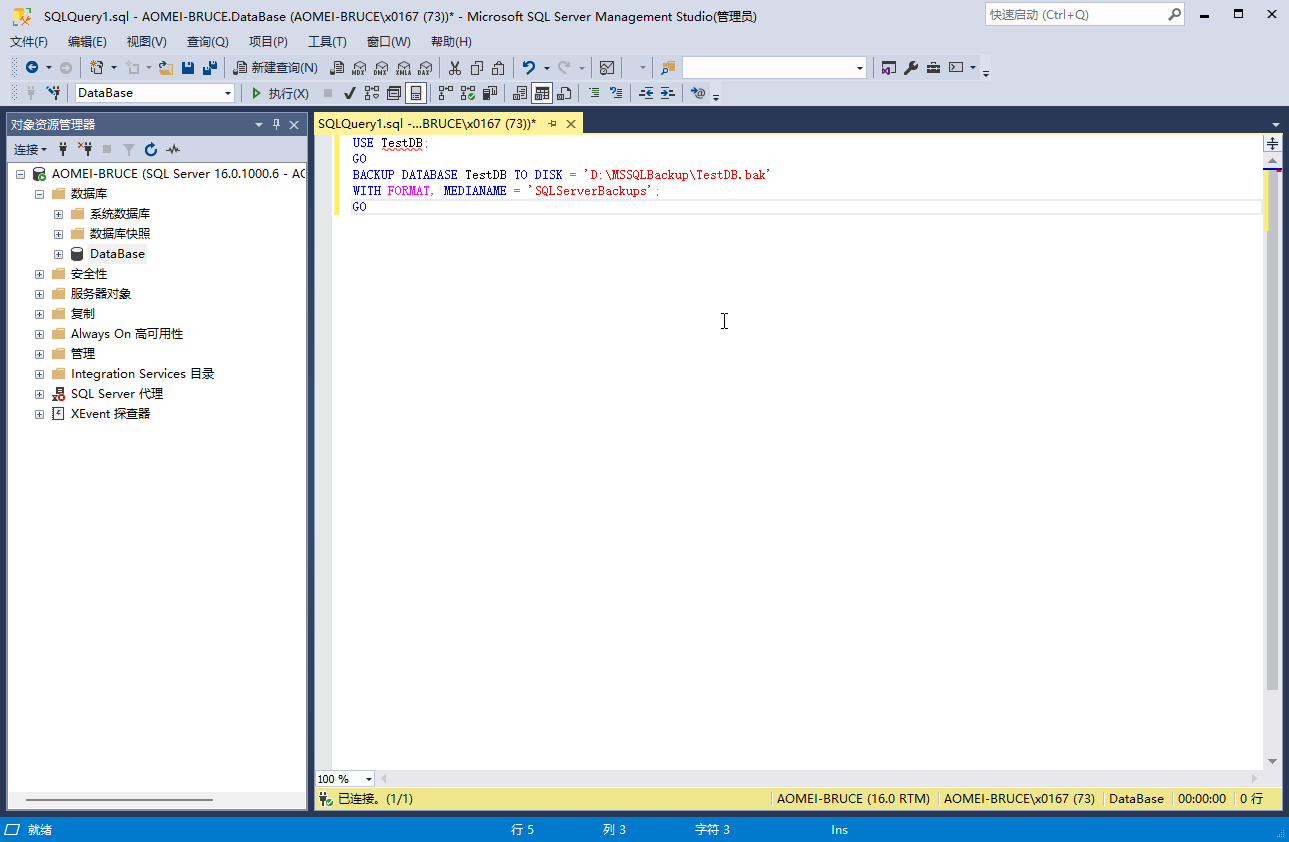Click the query options icon
The width and height of the screenshot is (1289, 842).
click(394, 93)
